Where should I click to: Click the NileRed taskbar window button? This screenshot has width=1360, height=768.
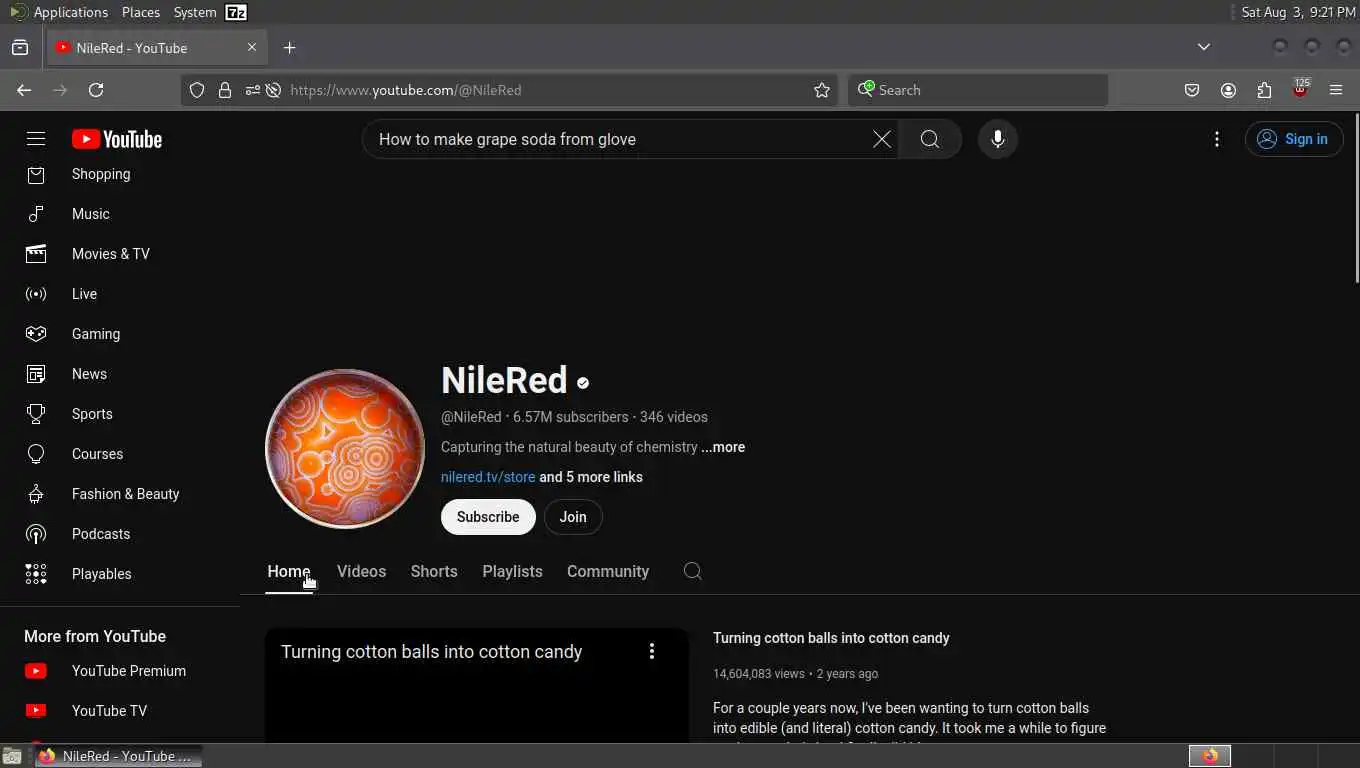click(119, 756)
